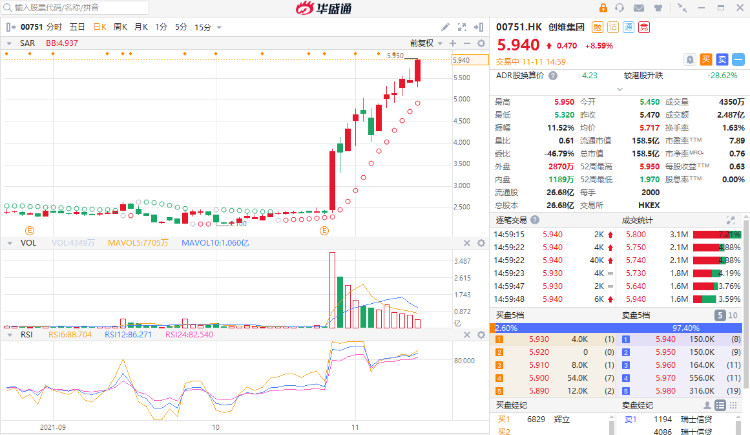Open the mail messages icon

click(639, 8)
